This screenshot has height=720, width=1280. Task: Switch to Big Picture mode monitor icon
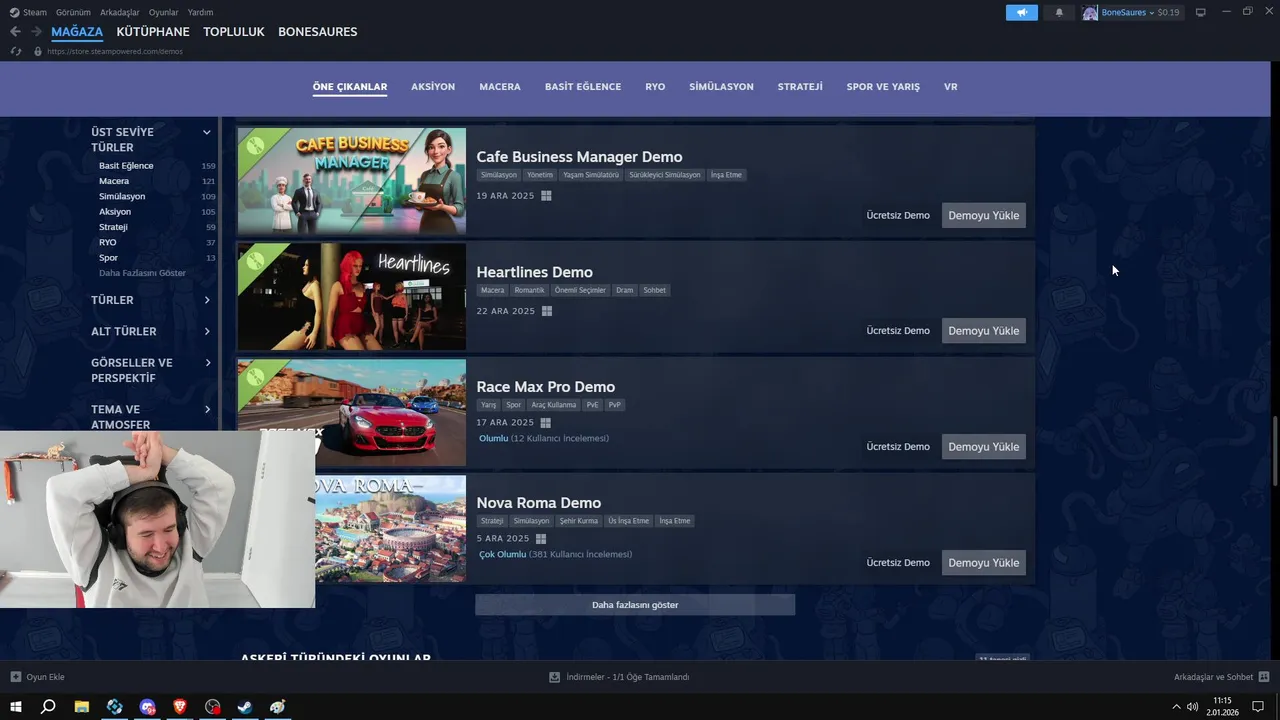coord(1201,13)
